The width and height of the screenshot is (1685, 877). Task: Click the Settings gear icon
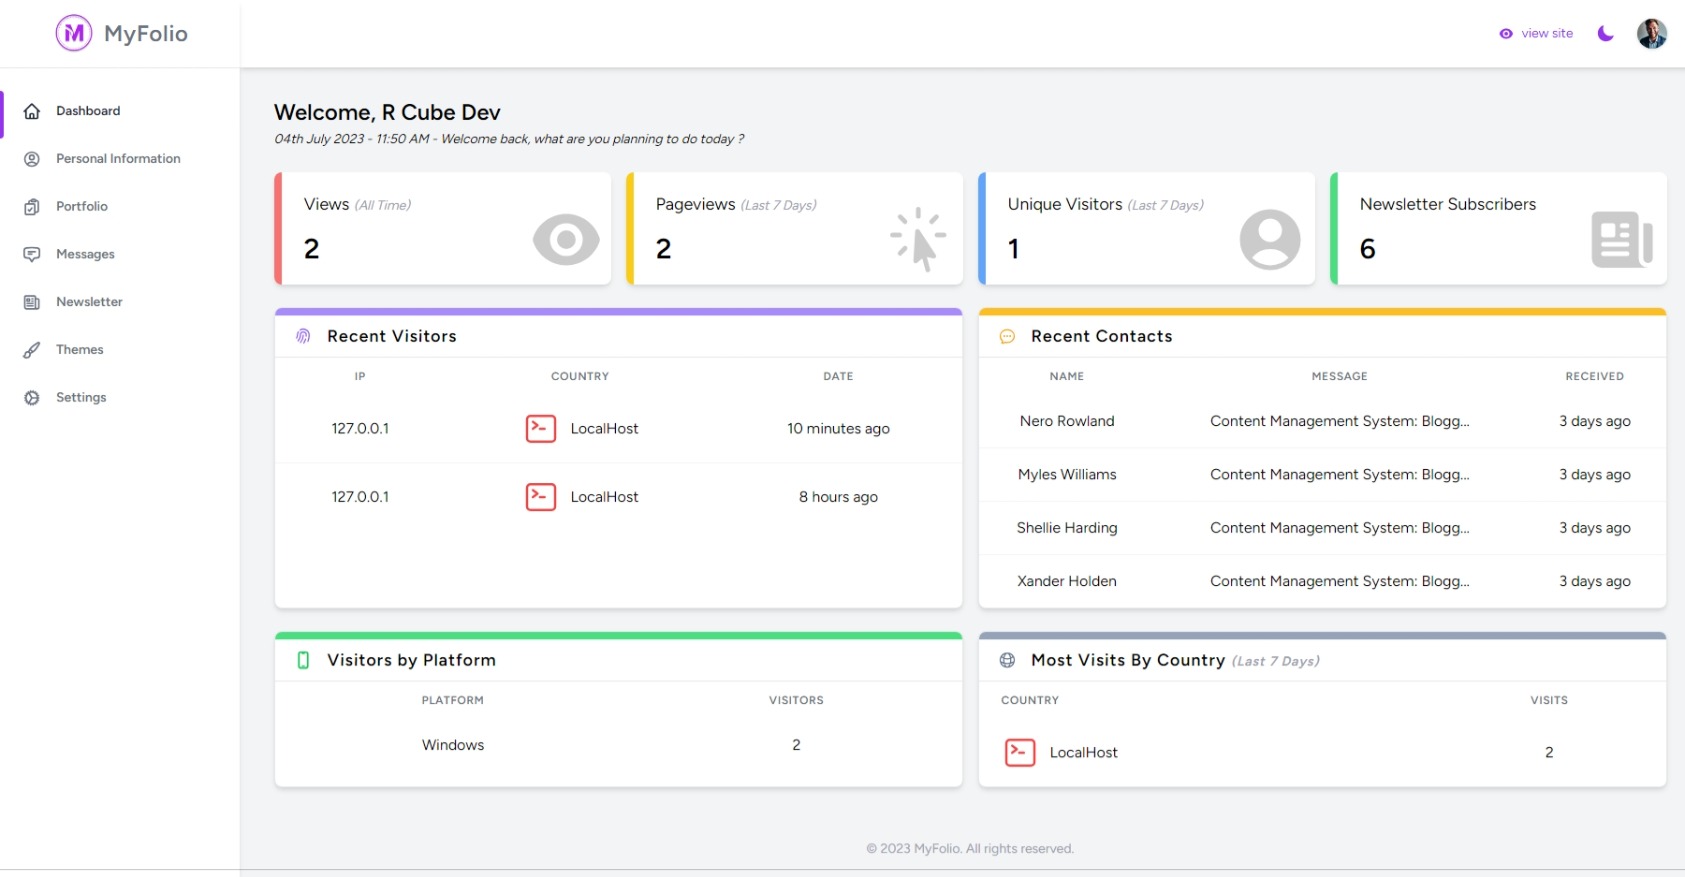point(32,398)
